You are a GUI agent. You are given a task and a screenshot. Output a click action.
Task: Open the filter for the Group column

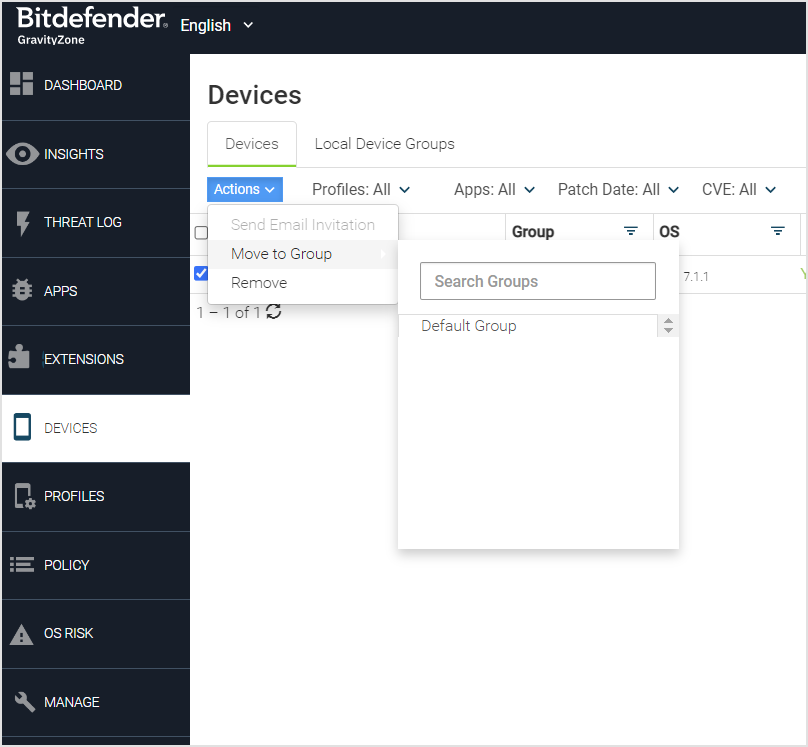tap(631, 231)
